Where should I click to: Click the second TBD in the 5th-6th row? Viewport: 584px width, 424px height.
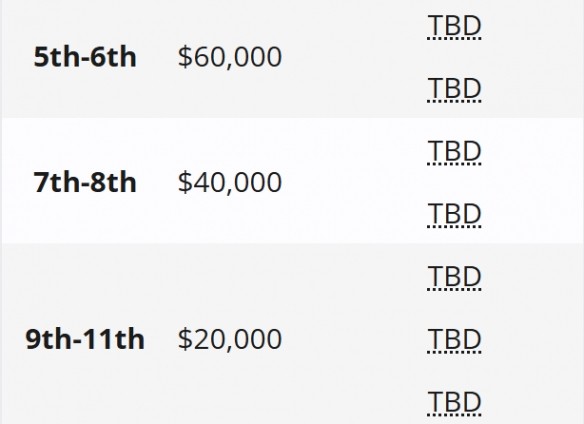coord(454,89)
